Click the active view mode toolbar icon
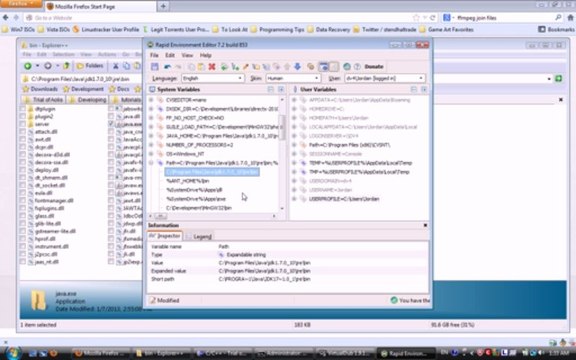The width and height of the screenshot is (576, 360). click(324, 66)
